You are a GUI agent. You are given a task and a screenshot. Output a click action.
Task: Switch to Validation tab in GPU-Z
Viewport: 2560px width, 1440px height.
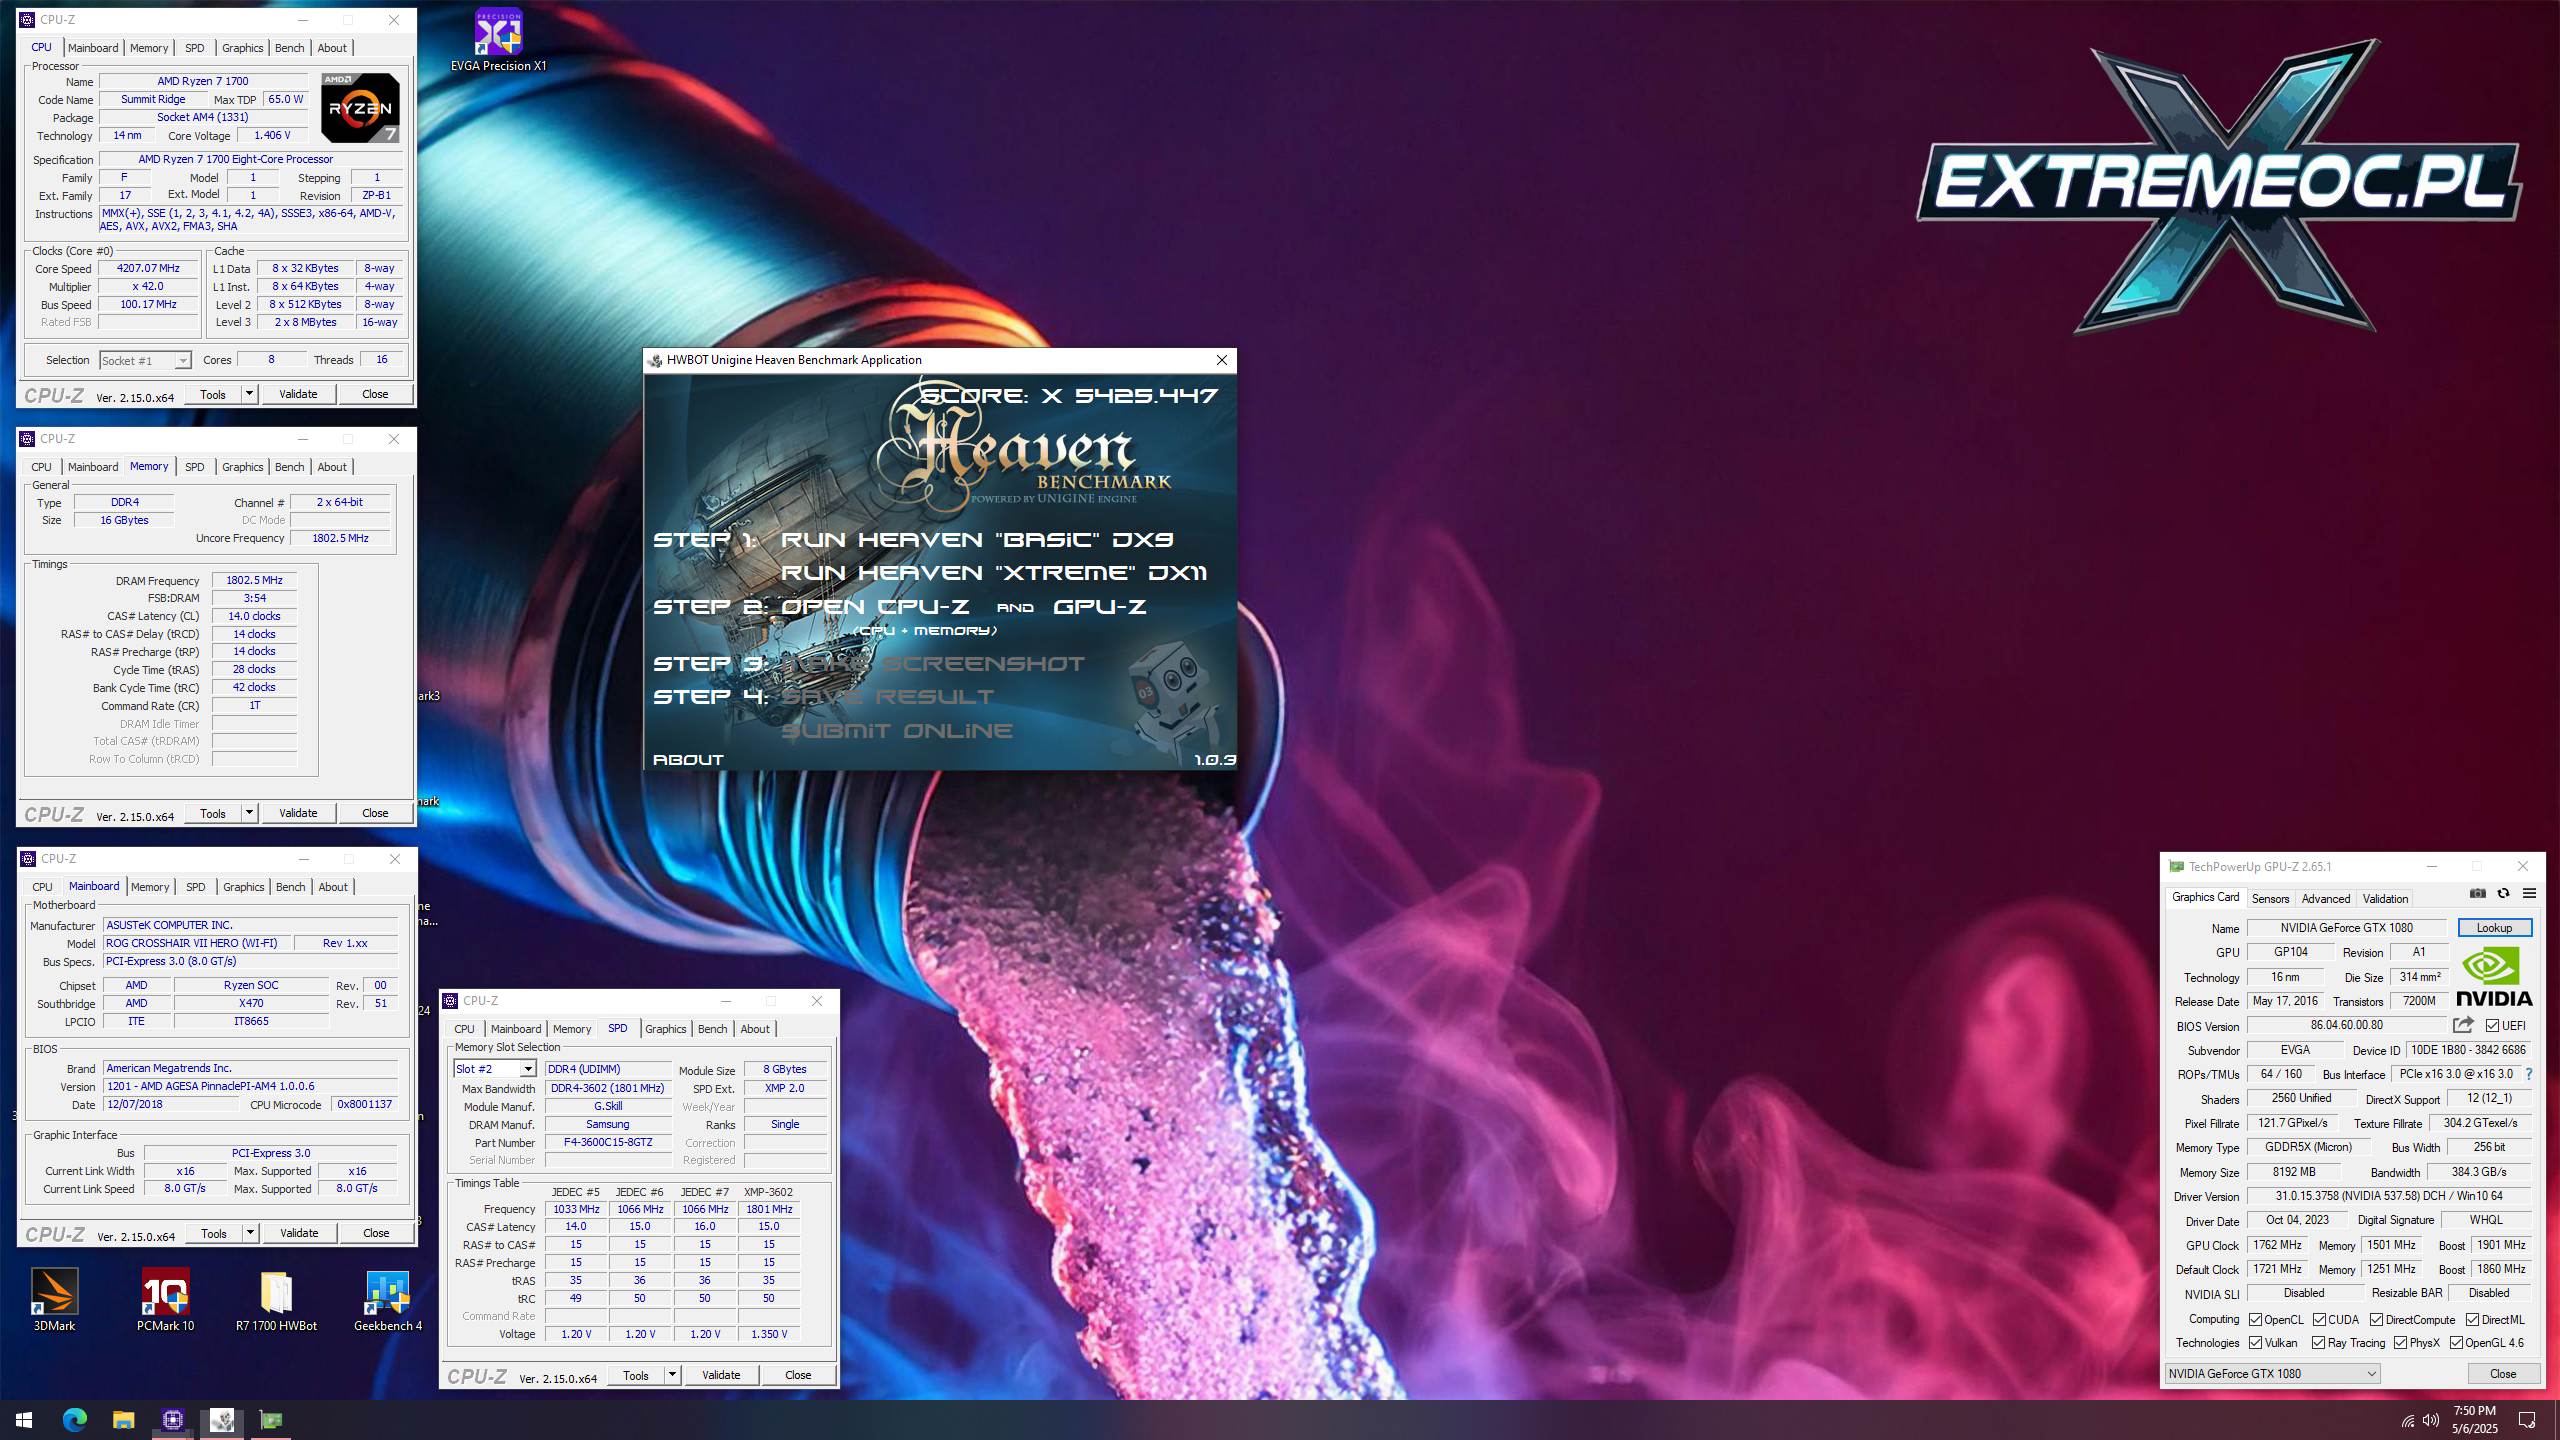[x=2385, y=898]
